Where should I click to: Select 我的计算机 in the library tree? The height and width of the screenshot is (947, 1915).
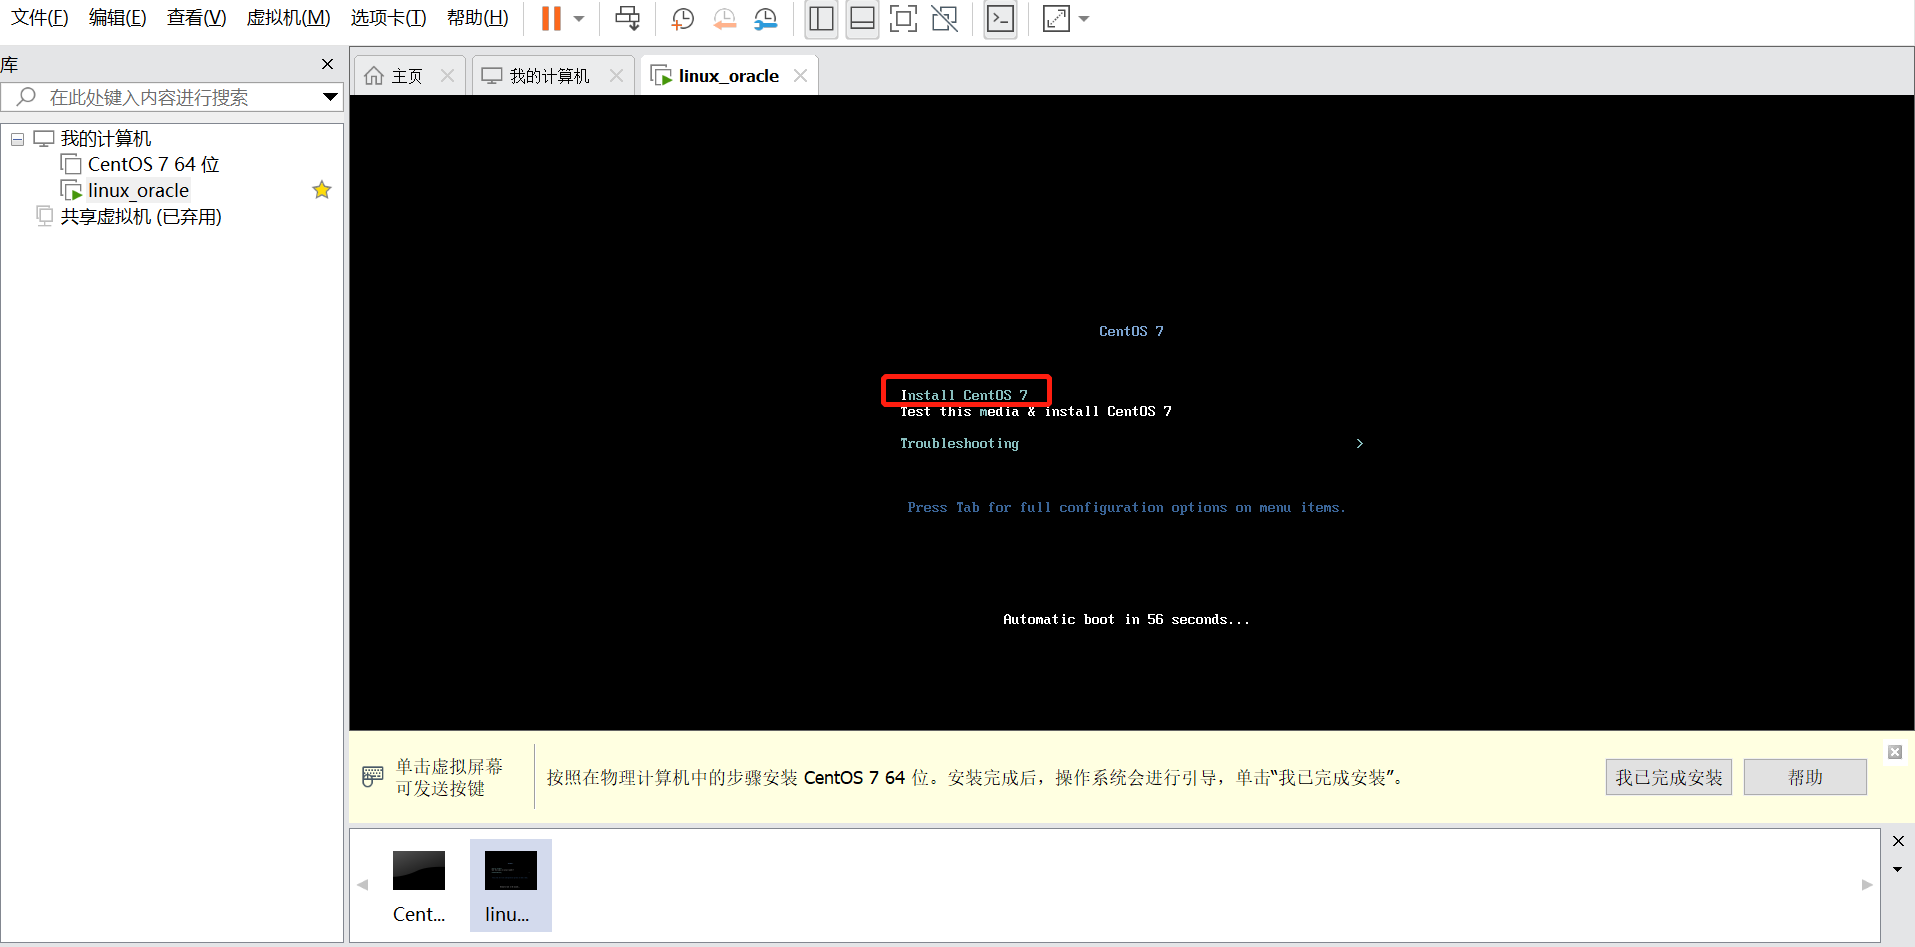pos(106,138)
